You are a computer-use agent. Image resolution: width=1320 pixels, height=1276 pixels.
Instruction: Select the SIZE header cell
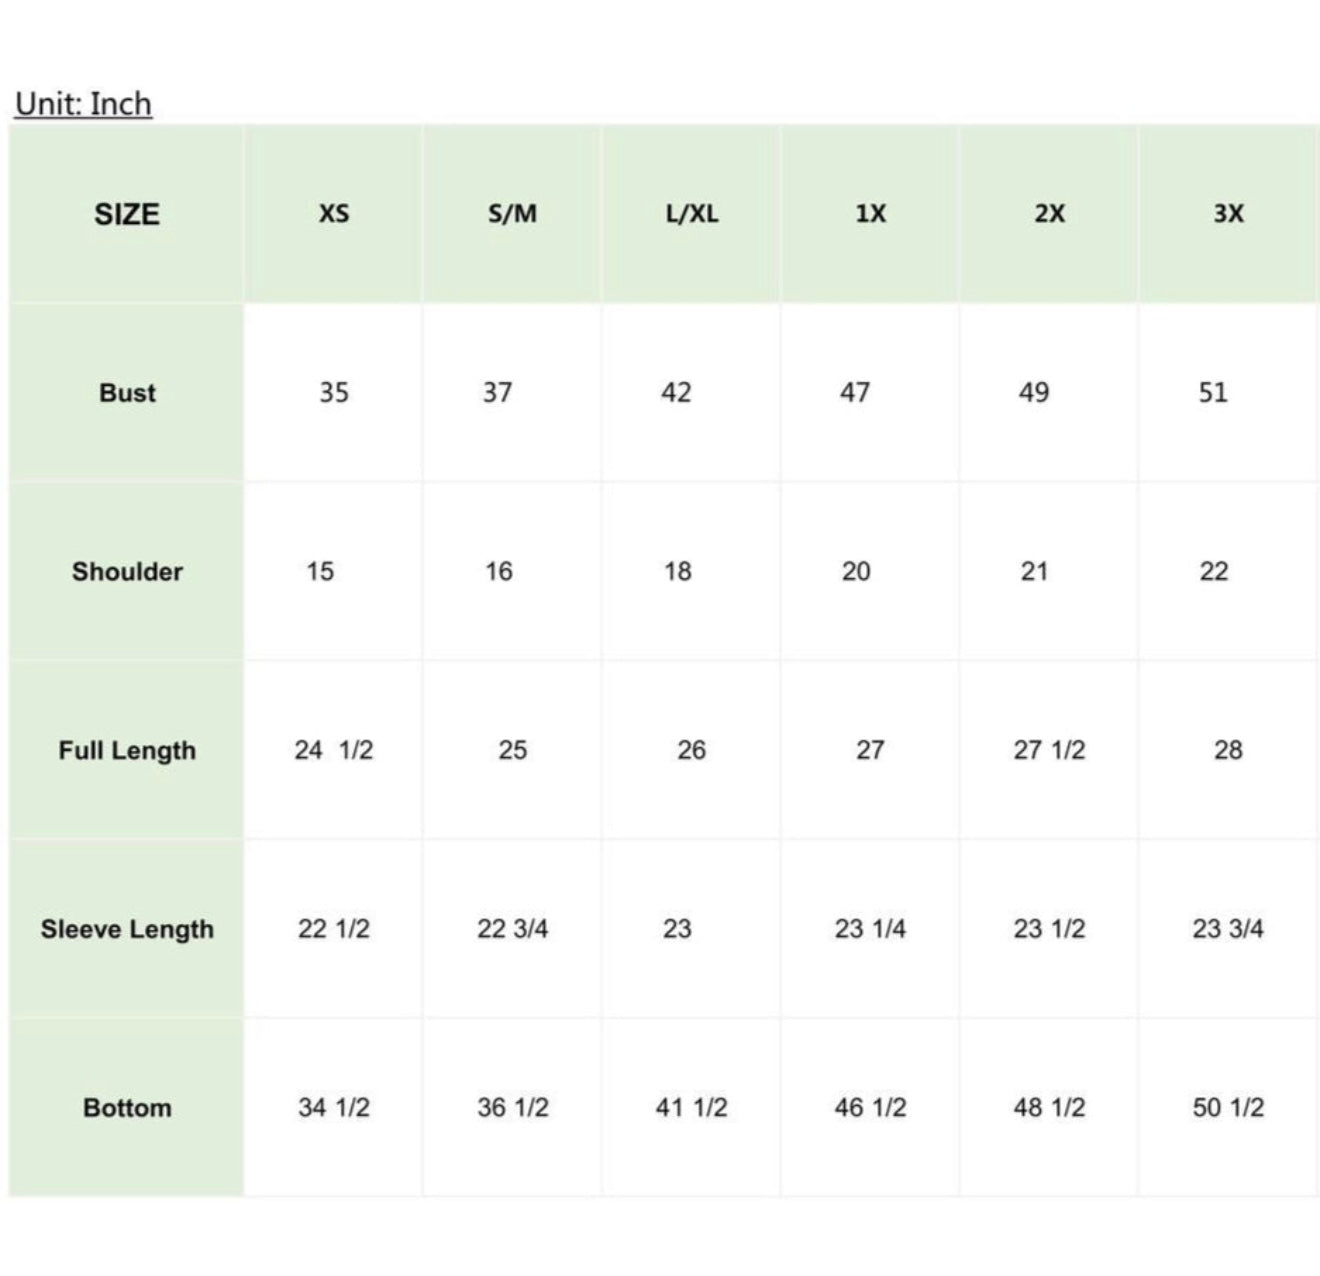point(127,214)
